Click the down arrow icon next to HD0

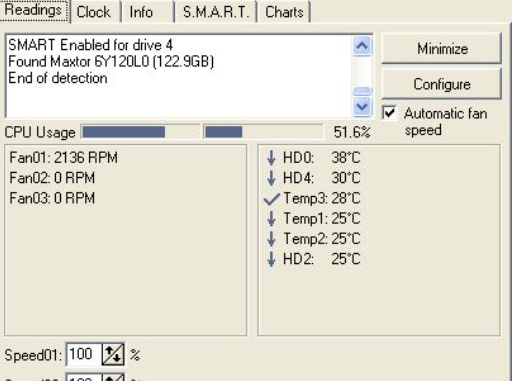click(271, 158)
